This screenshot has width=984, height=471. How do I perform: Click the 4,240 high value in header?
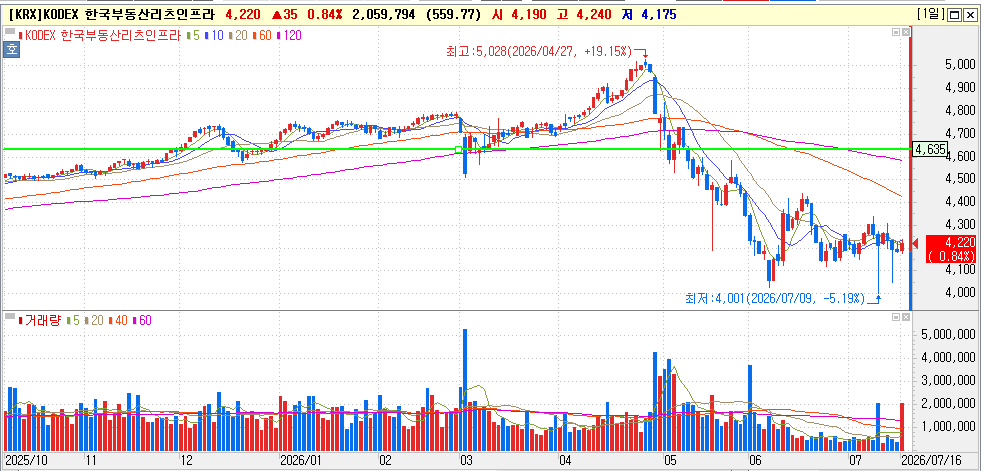coord(594,14)
